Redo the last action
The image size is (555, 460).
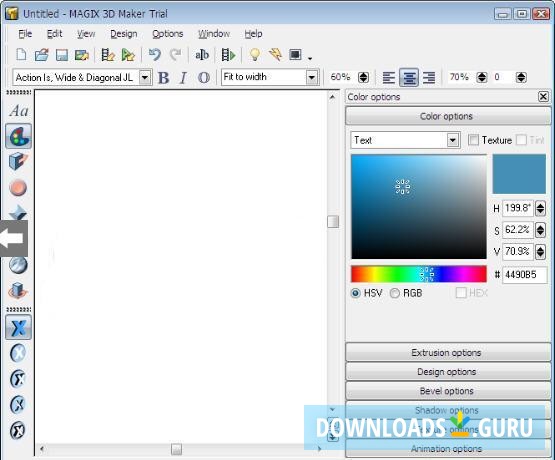point(175,55)
